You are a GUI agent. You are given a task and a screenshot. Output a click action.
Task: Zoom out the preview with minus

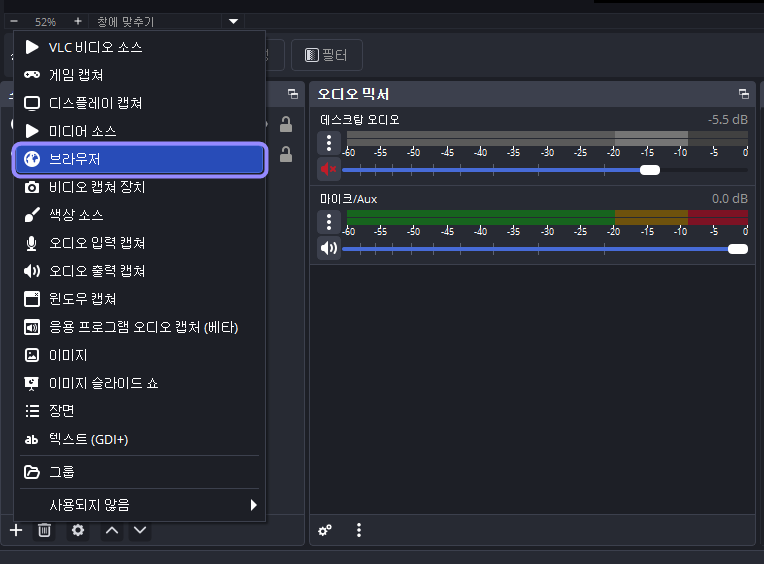[x=14, y=21]
